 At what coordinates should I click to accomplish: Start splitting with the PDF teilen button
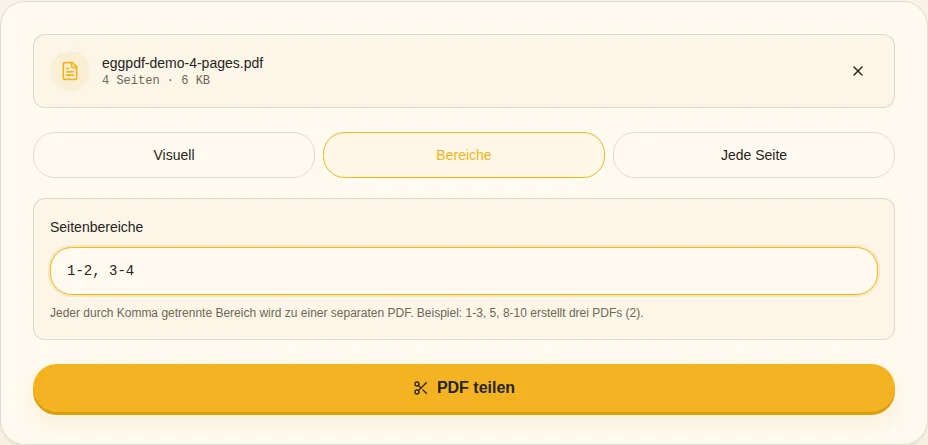click(x=464, y=389)
